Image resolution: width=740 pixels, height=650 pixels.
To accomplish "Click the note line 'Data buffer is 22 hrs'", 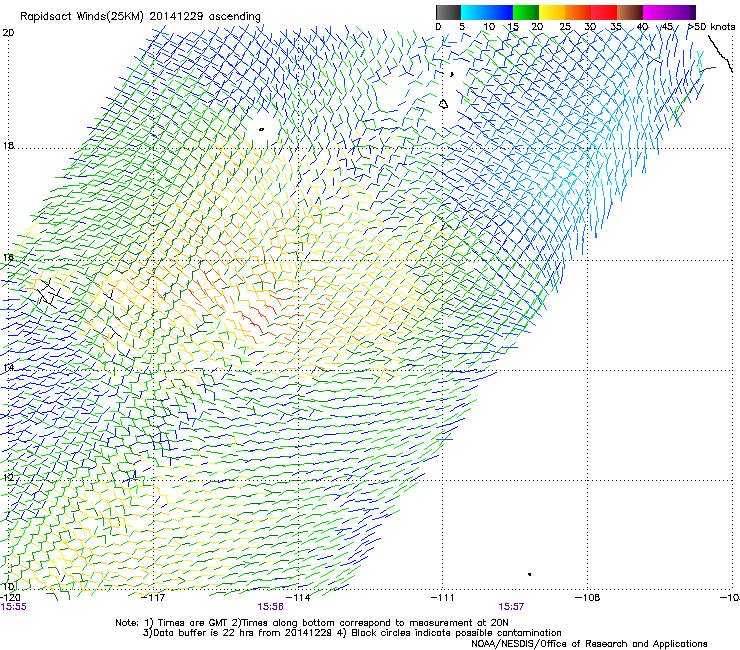I will 352,633.
